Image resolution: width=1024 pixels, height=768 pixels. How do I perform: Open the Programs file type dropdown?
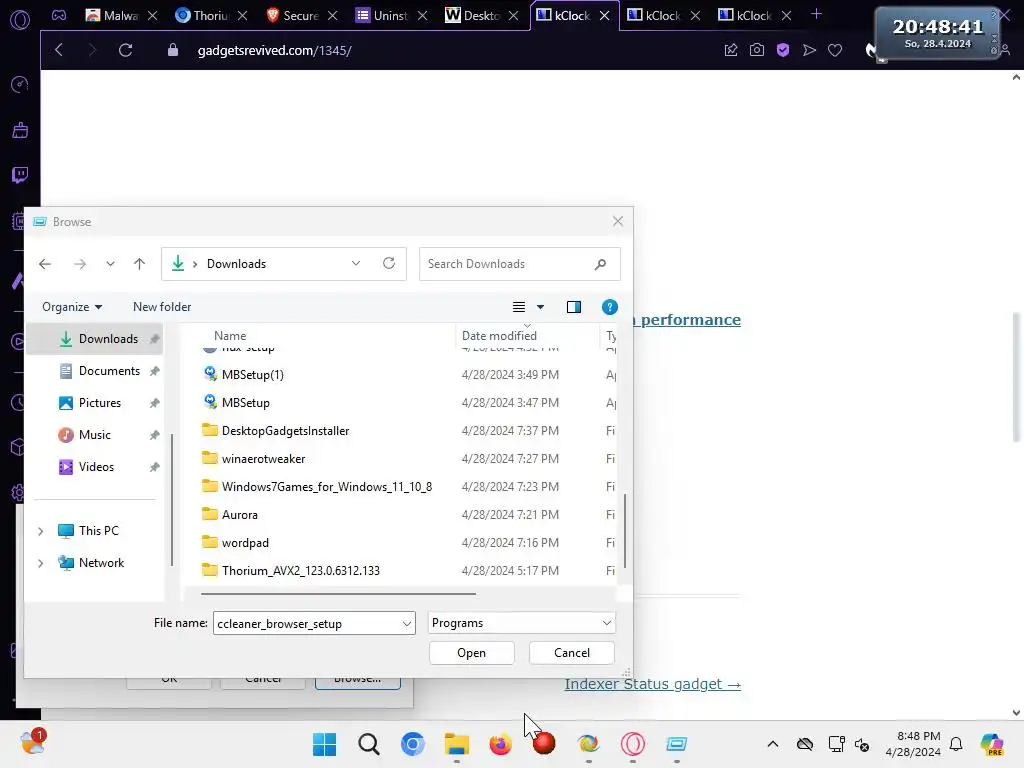[521, 623]
